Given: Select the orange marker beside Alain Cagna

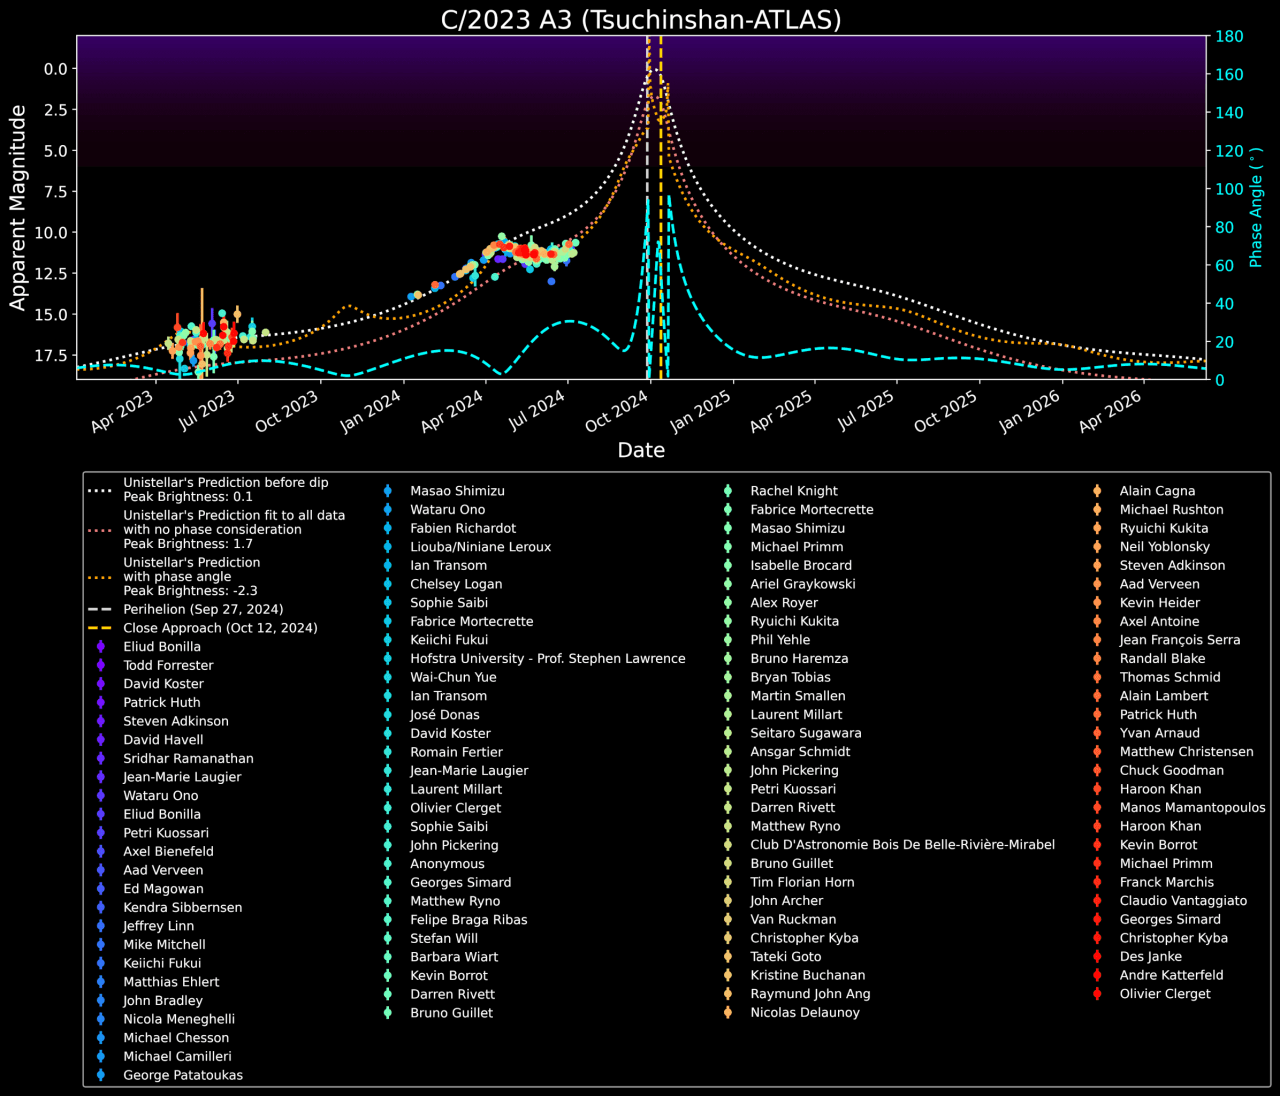Looking at the screenshot, I should [x=1096, y=490].
